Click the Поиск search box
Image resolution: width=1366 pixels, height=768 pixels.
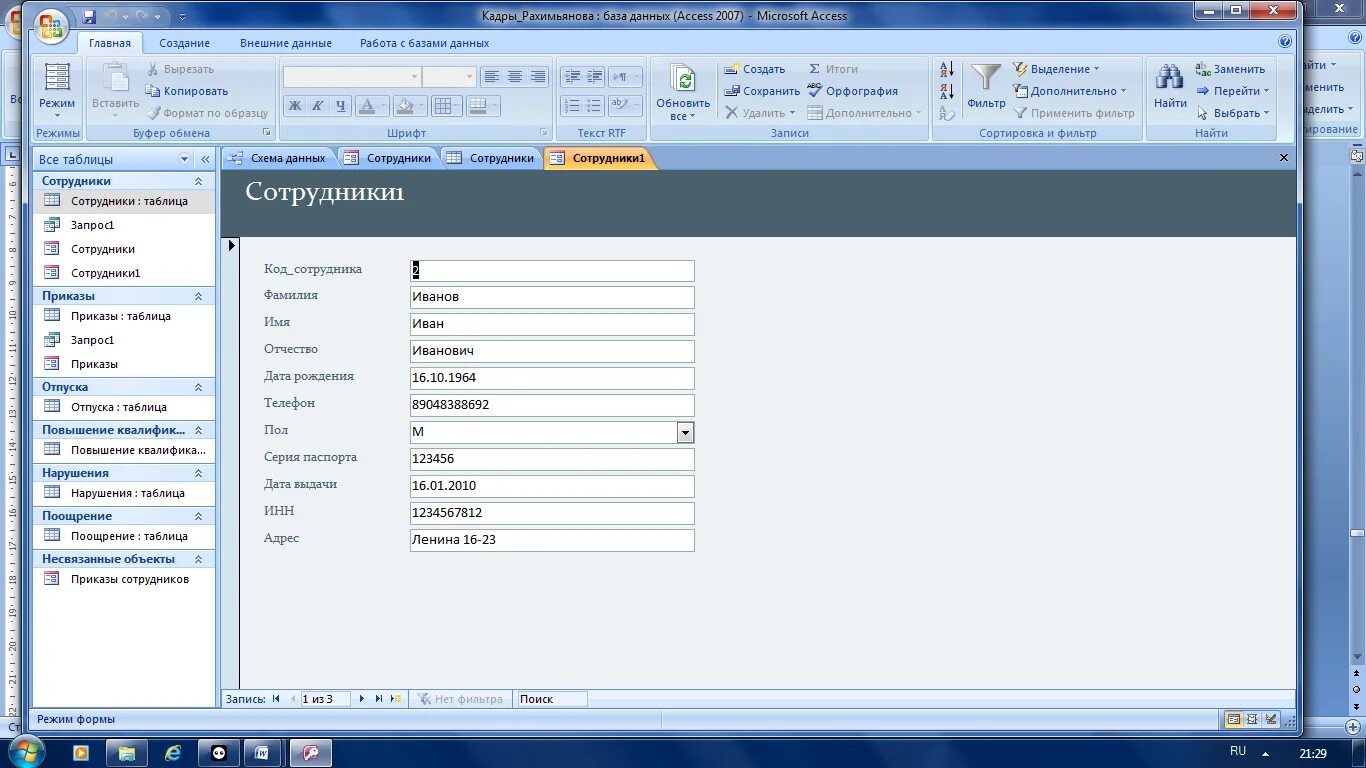coord(552,699)
